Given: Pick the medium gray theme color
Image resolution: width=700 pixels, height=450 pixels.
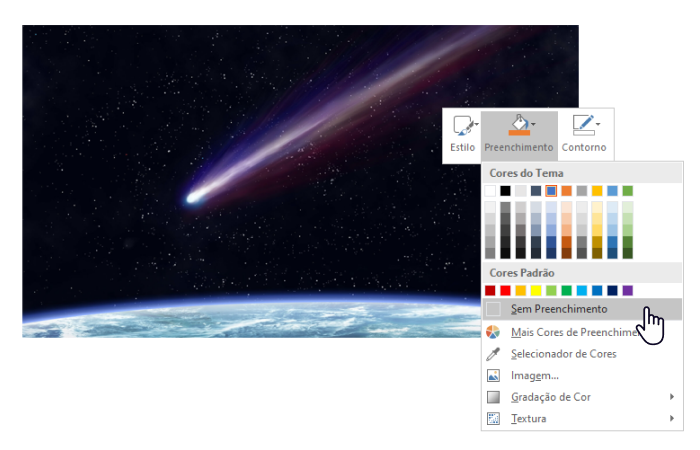Looking at the screenshot, I should tap(582, 191).
